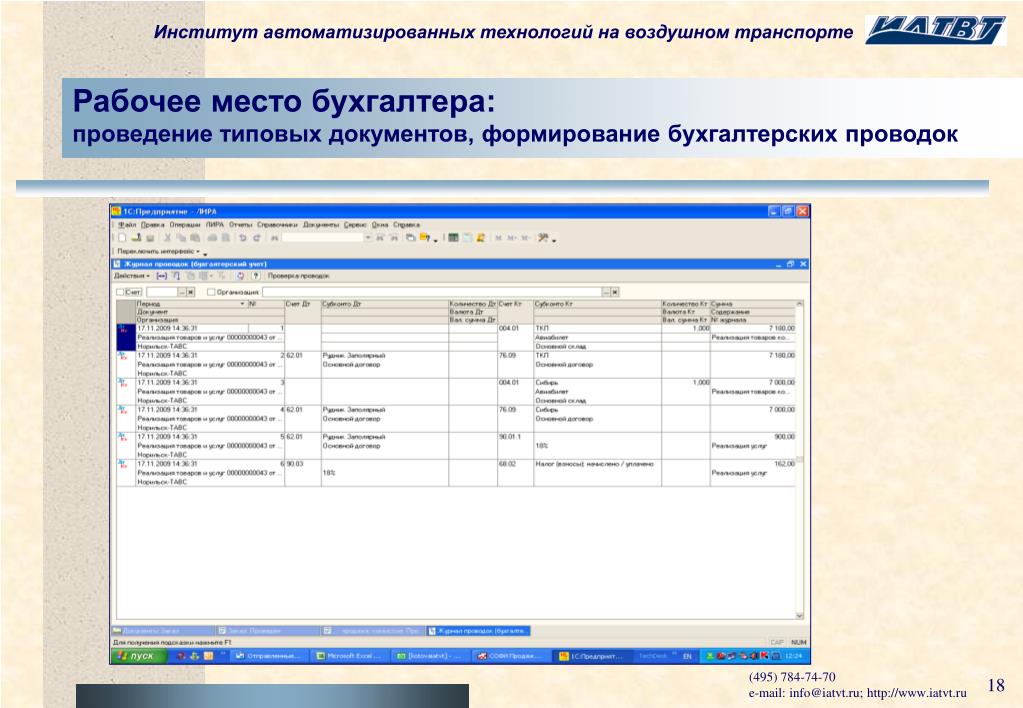Click the filter icon next to interval icon
1023x708 pixels.
click(x=176, y=276)
